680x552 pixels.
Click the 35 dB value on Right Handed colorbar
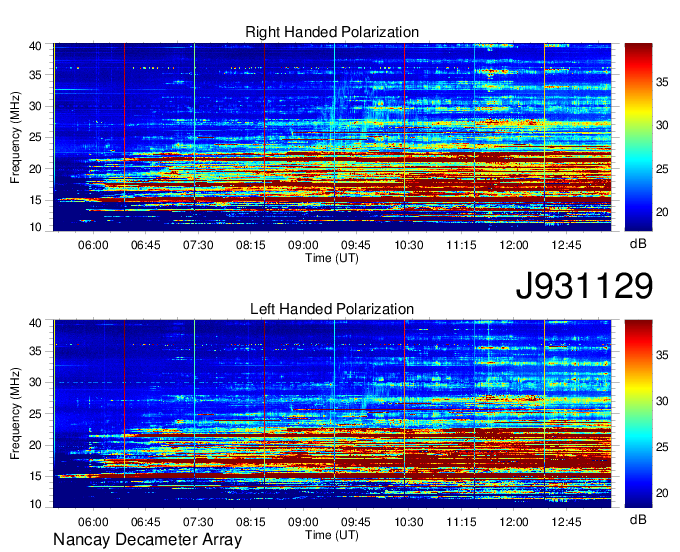662,82
